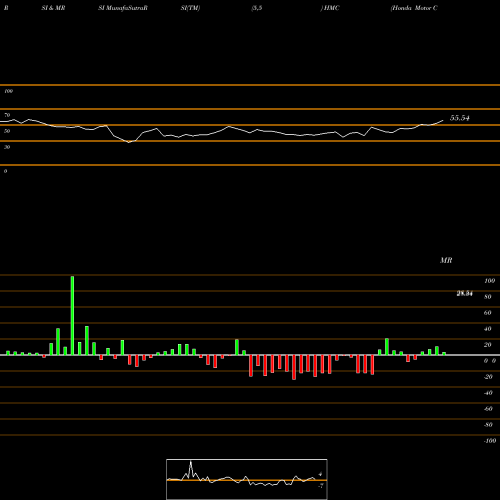Click the mini overview chart thumbnail
500x500 pixels.
[247, 479]
